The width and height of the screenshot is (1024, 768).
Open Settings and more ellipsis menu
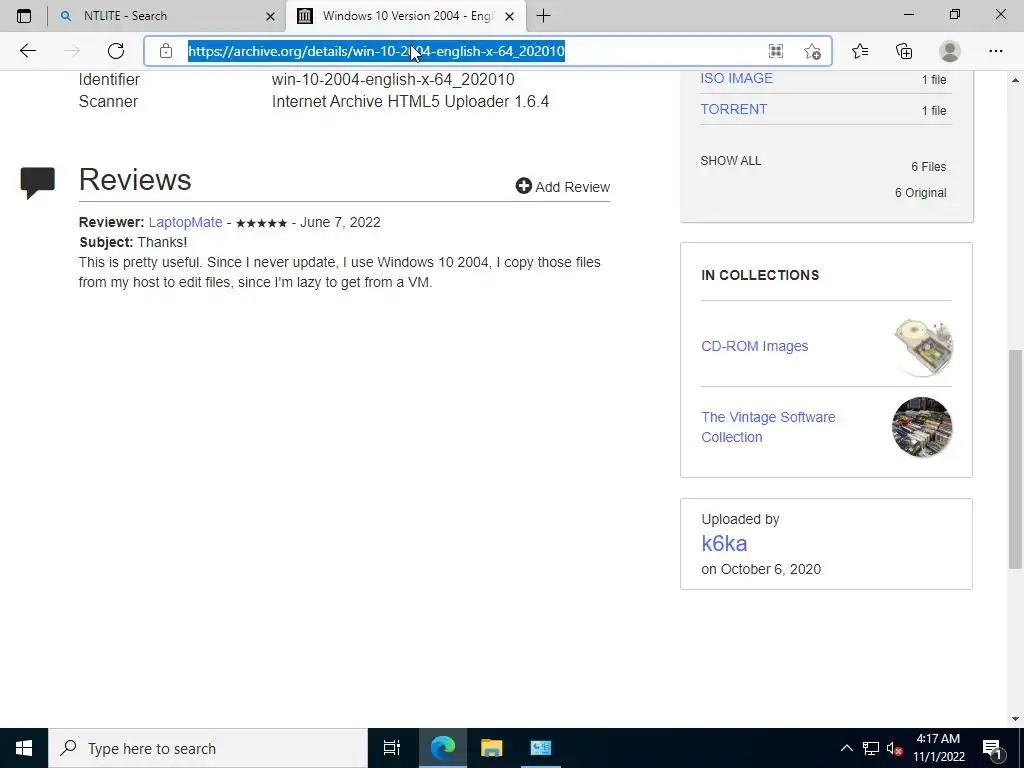[995, 51]
